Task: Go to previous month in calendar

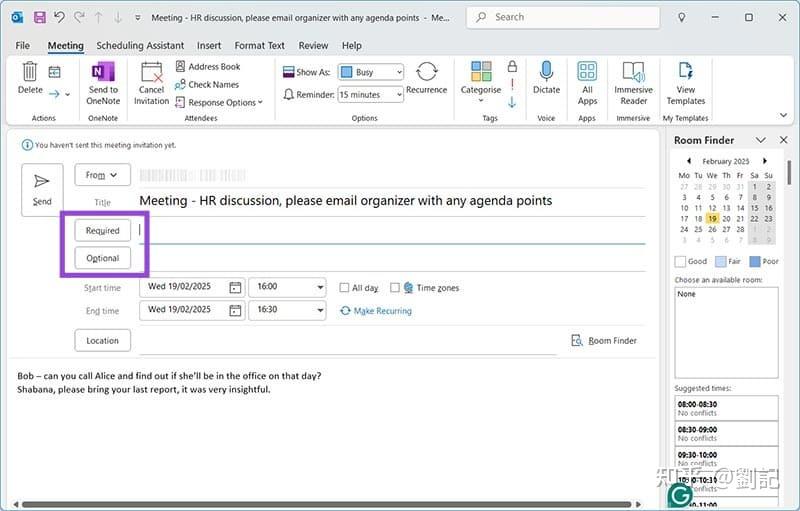Action: (689, 161)
